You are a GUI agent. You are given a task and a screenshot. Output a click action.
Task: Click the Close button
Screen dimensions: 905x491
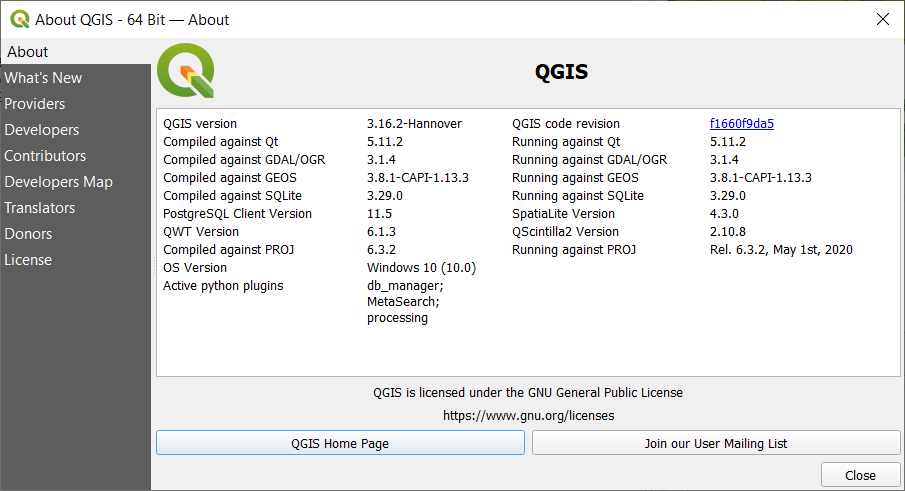pos(860,475)
